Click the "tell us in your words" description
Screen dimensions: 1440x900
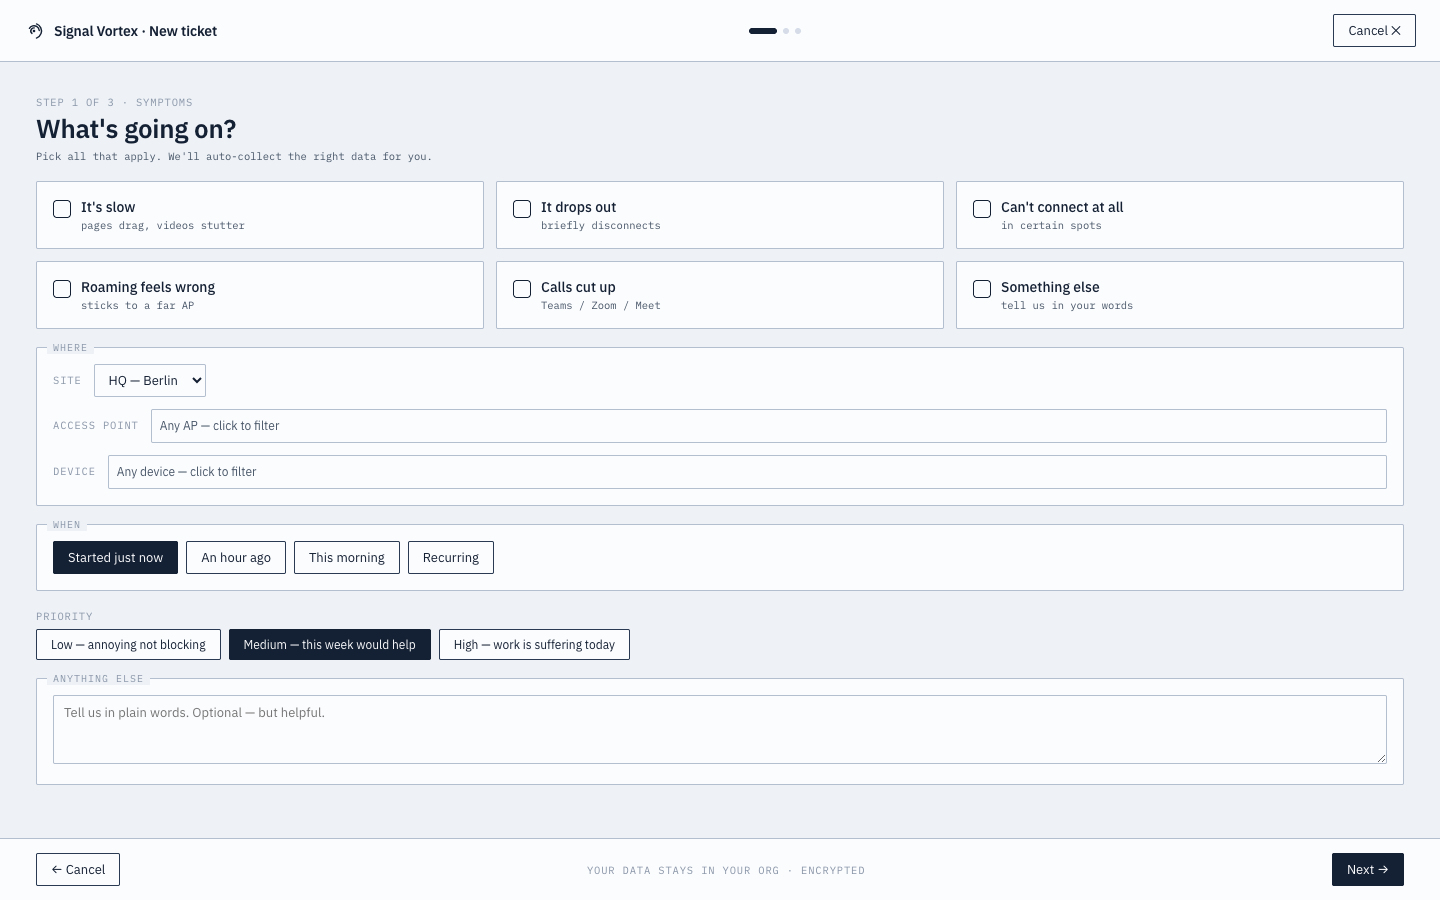tap(1067, 306)
